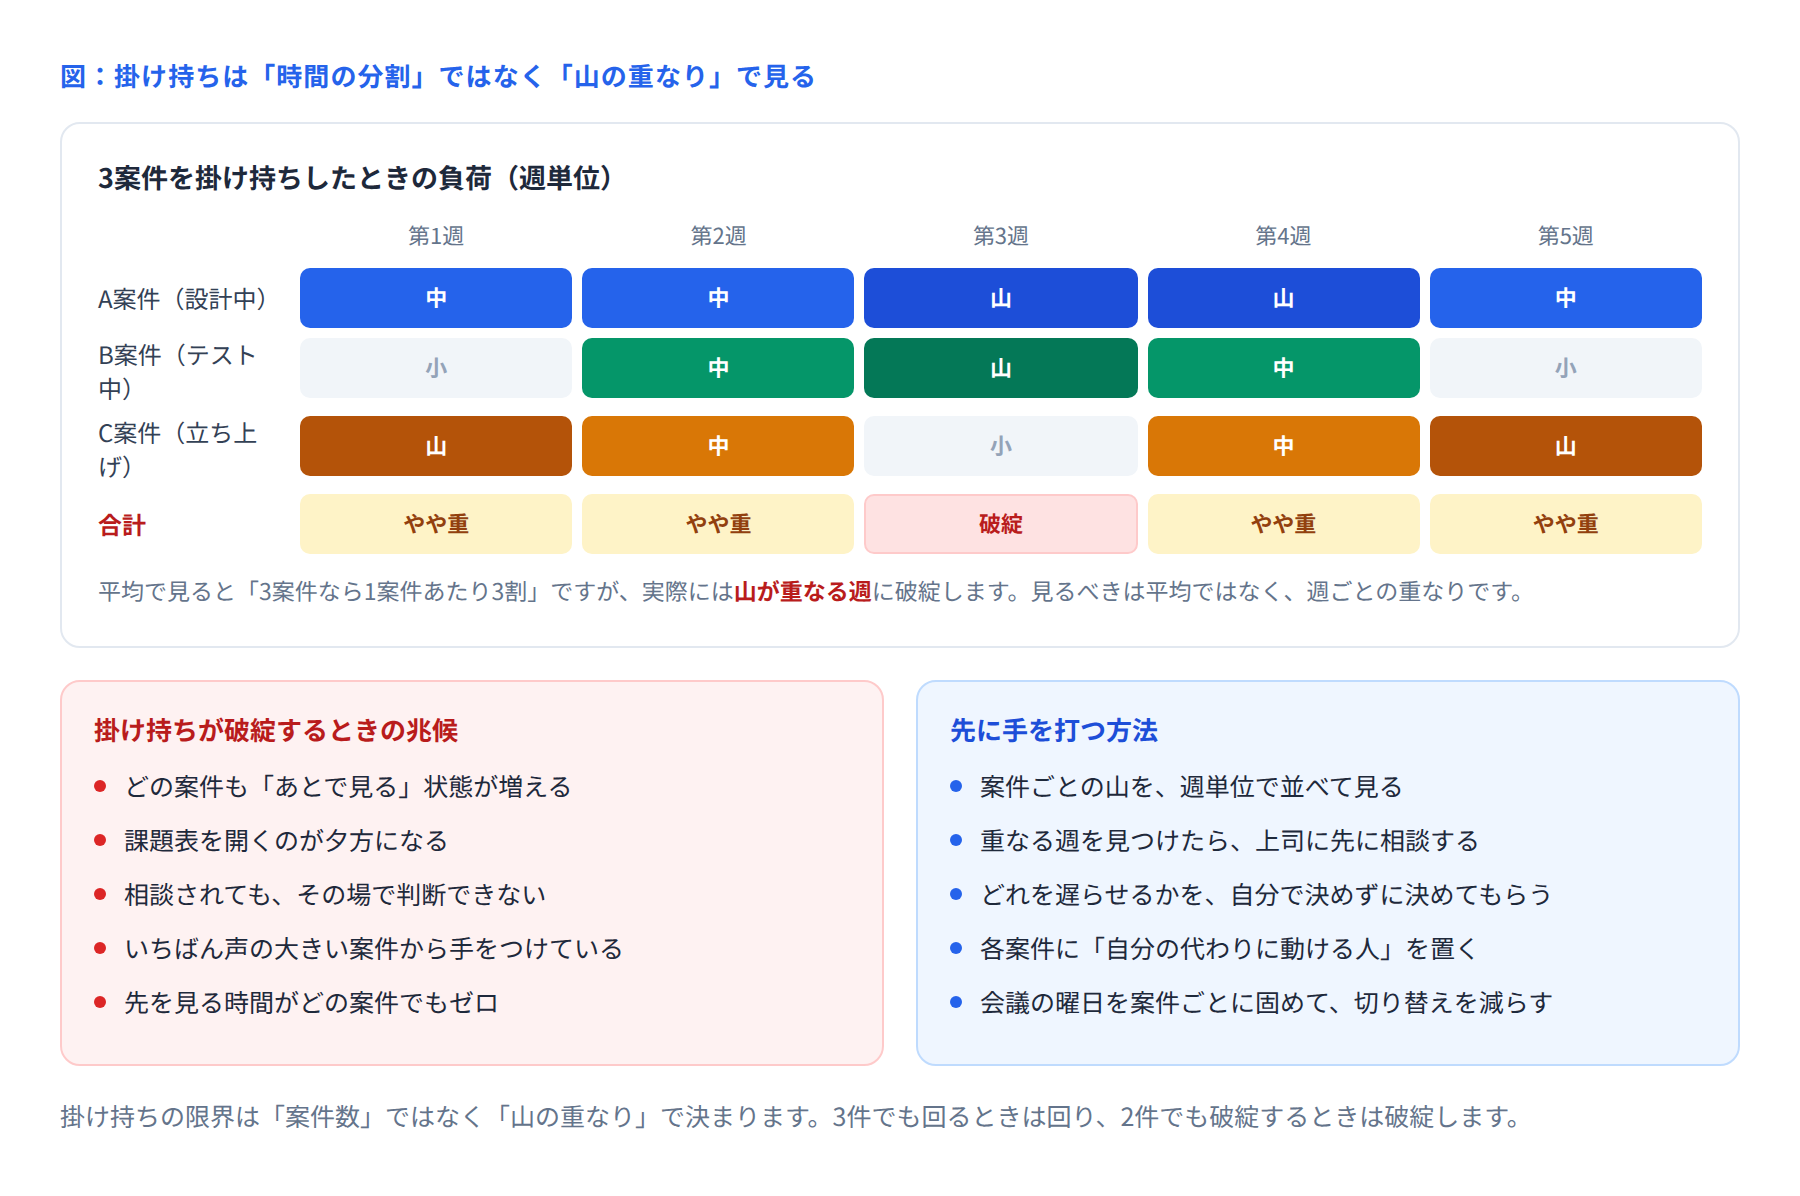
Task: Click A案件 week 3 山 cell
Action: click(1001, 298)
